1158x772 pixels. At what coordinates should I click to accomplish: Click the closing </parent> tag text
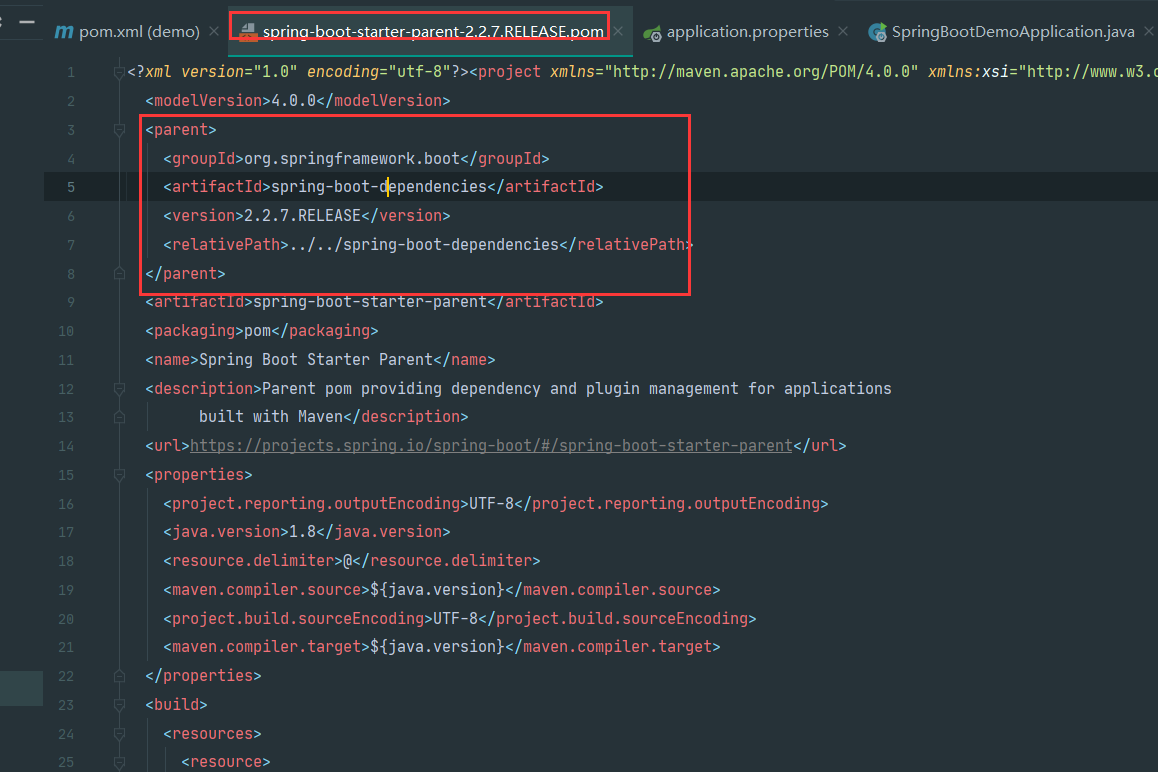[x=185, y=273]
